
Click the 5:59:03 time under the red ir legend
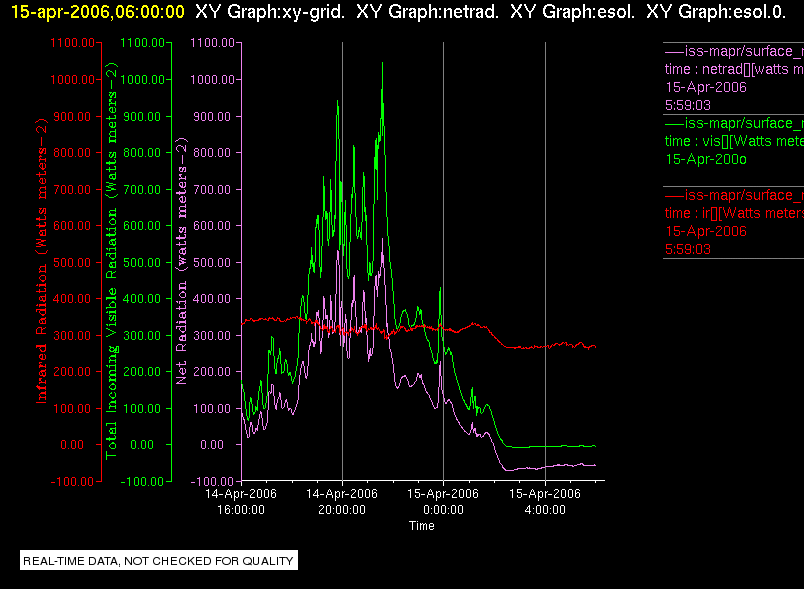coord(688,250)
